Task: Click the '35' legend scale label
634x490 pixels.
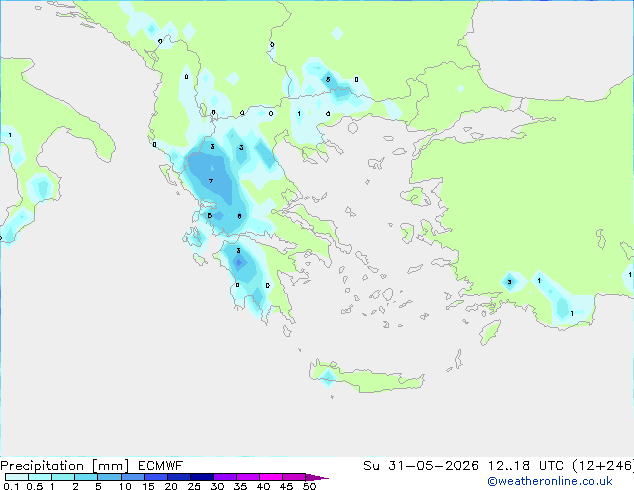Action: [240, 486]
